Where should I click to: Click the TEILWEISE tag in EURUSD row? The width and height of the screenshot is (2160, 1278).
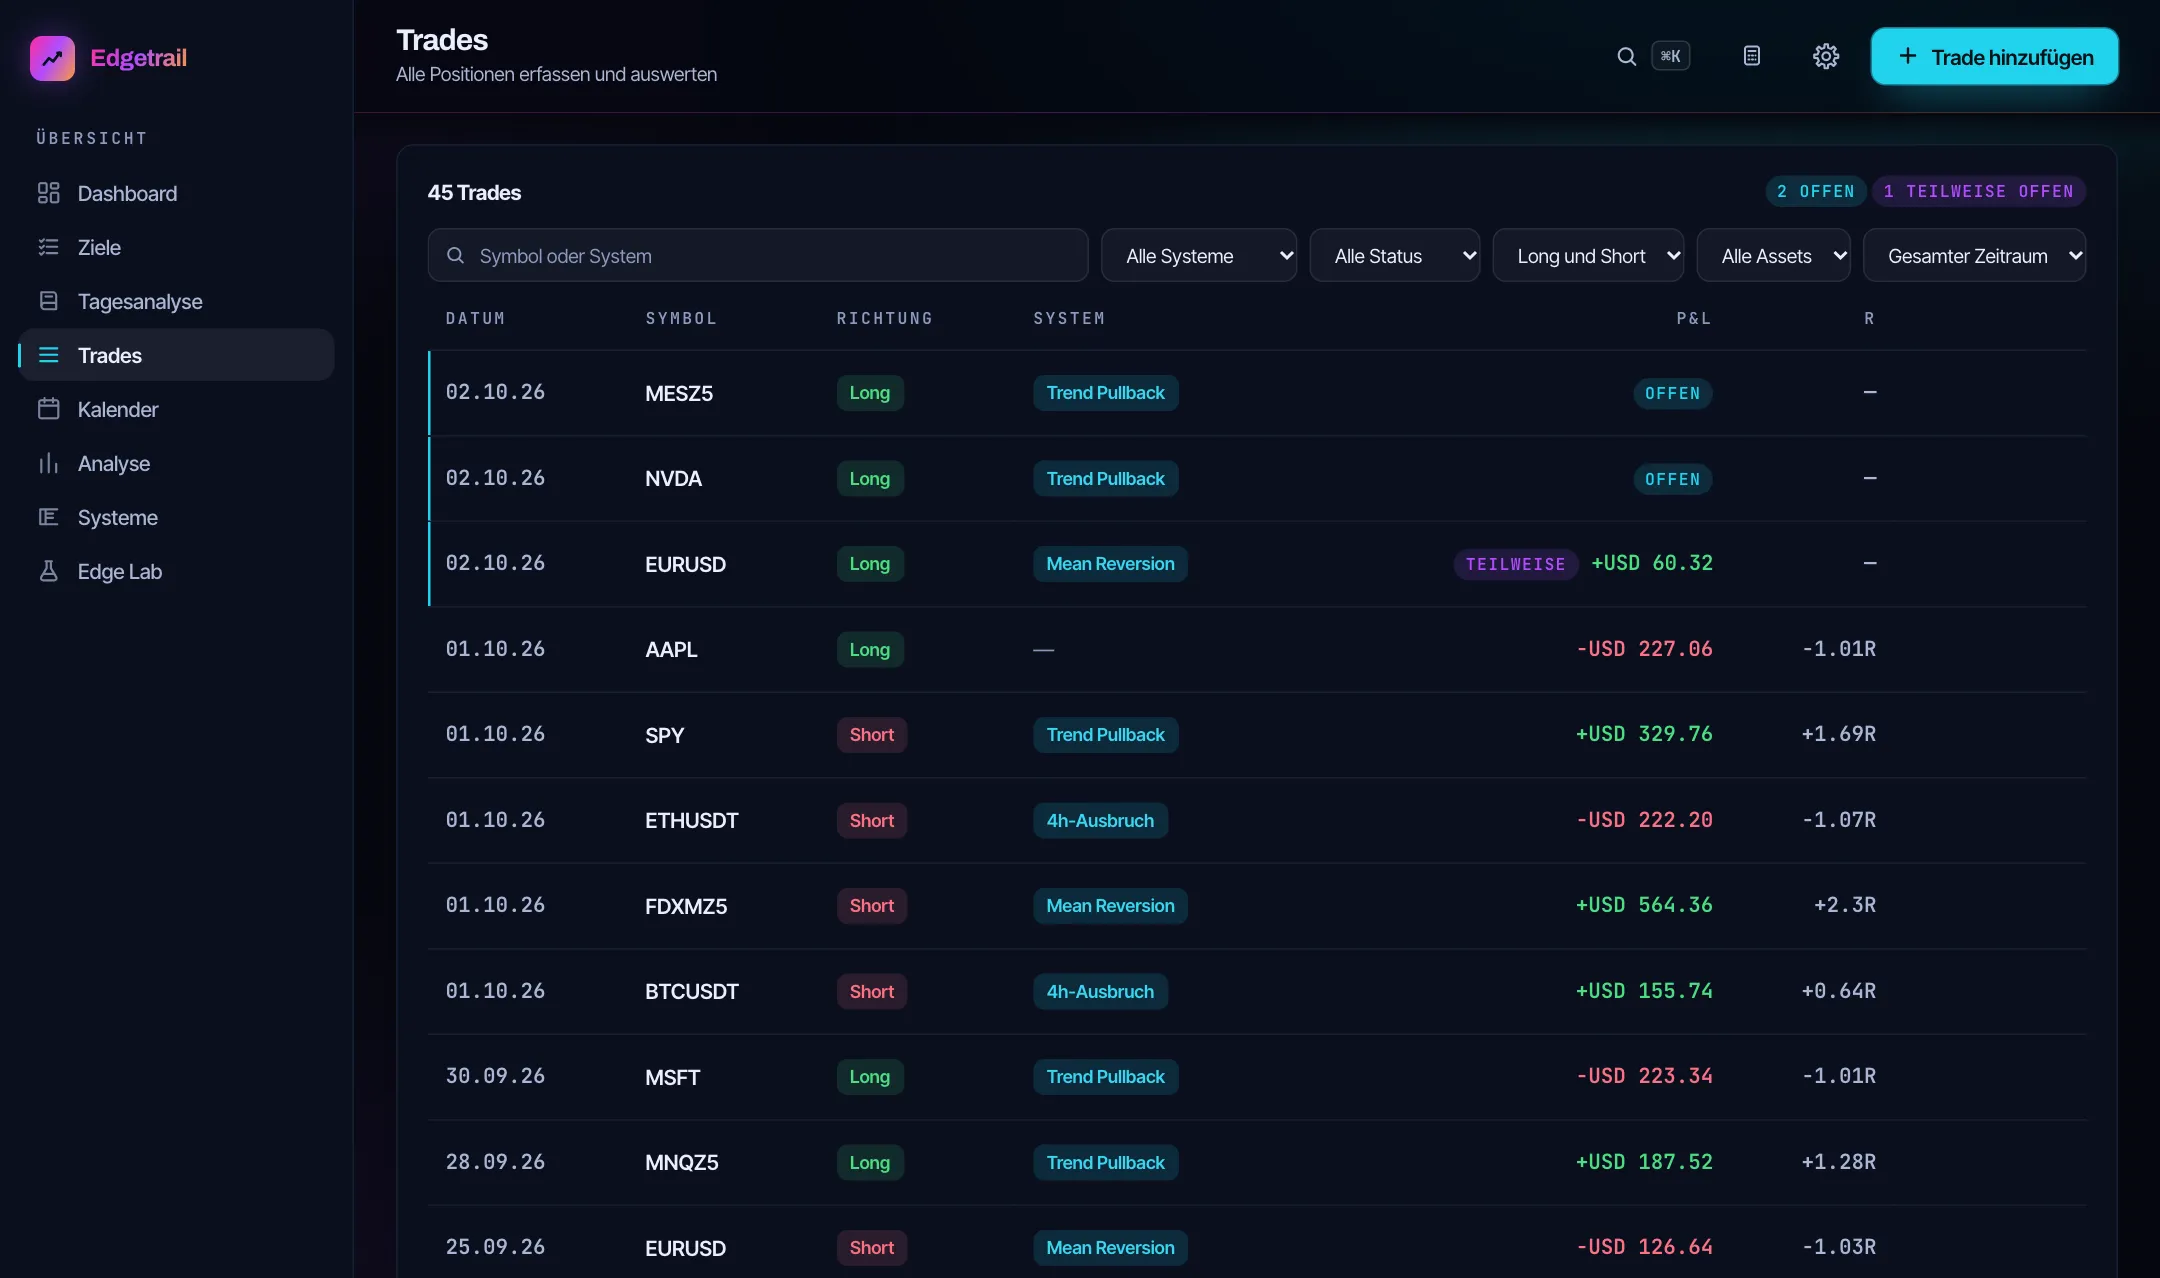(1515, 564)
